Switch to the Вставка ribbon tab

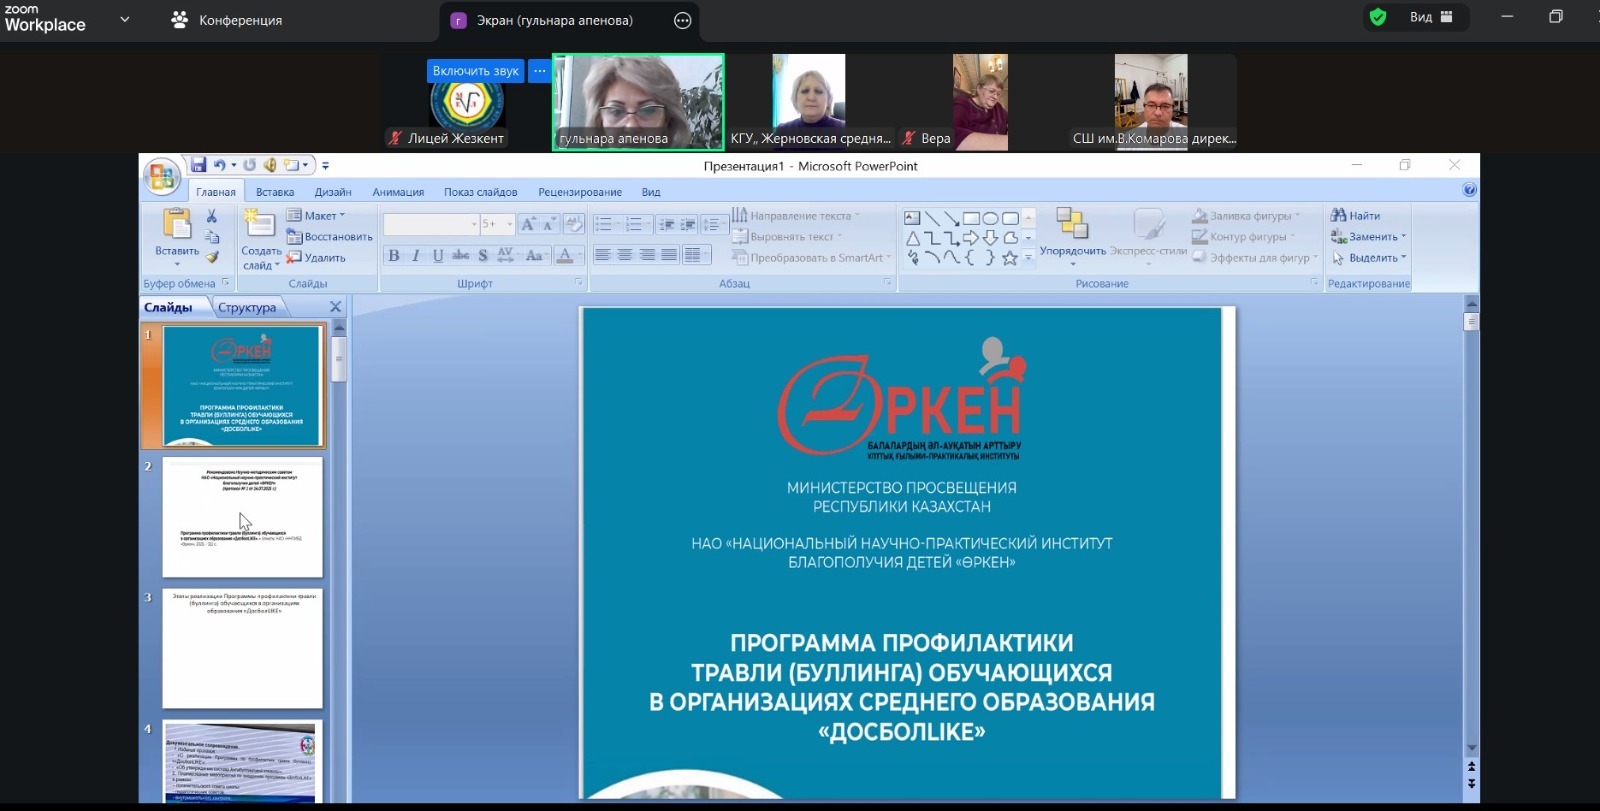pos(275,192)
